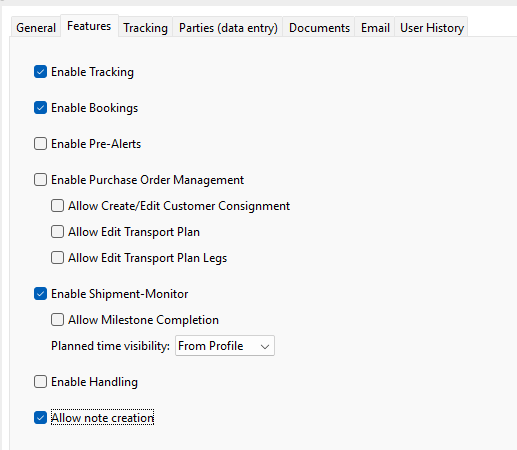Image resolution: width=517 pixels, height=450 pixels.
Task: Check Allow Create/Edit Customer Consignment
Action: [x=57, y=206]
